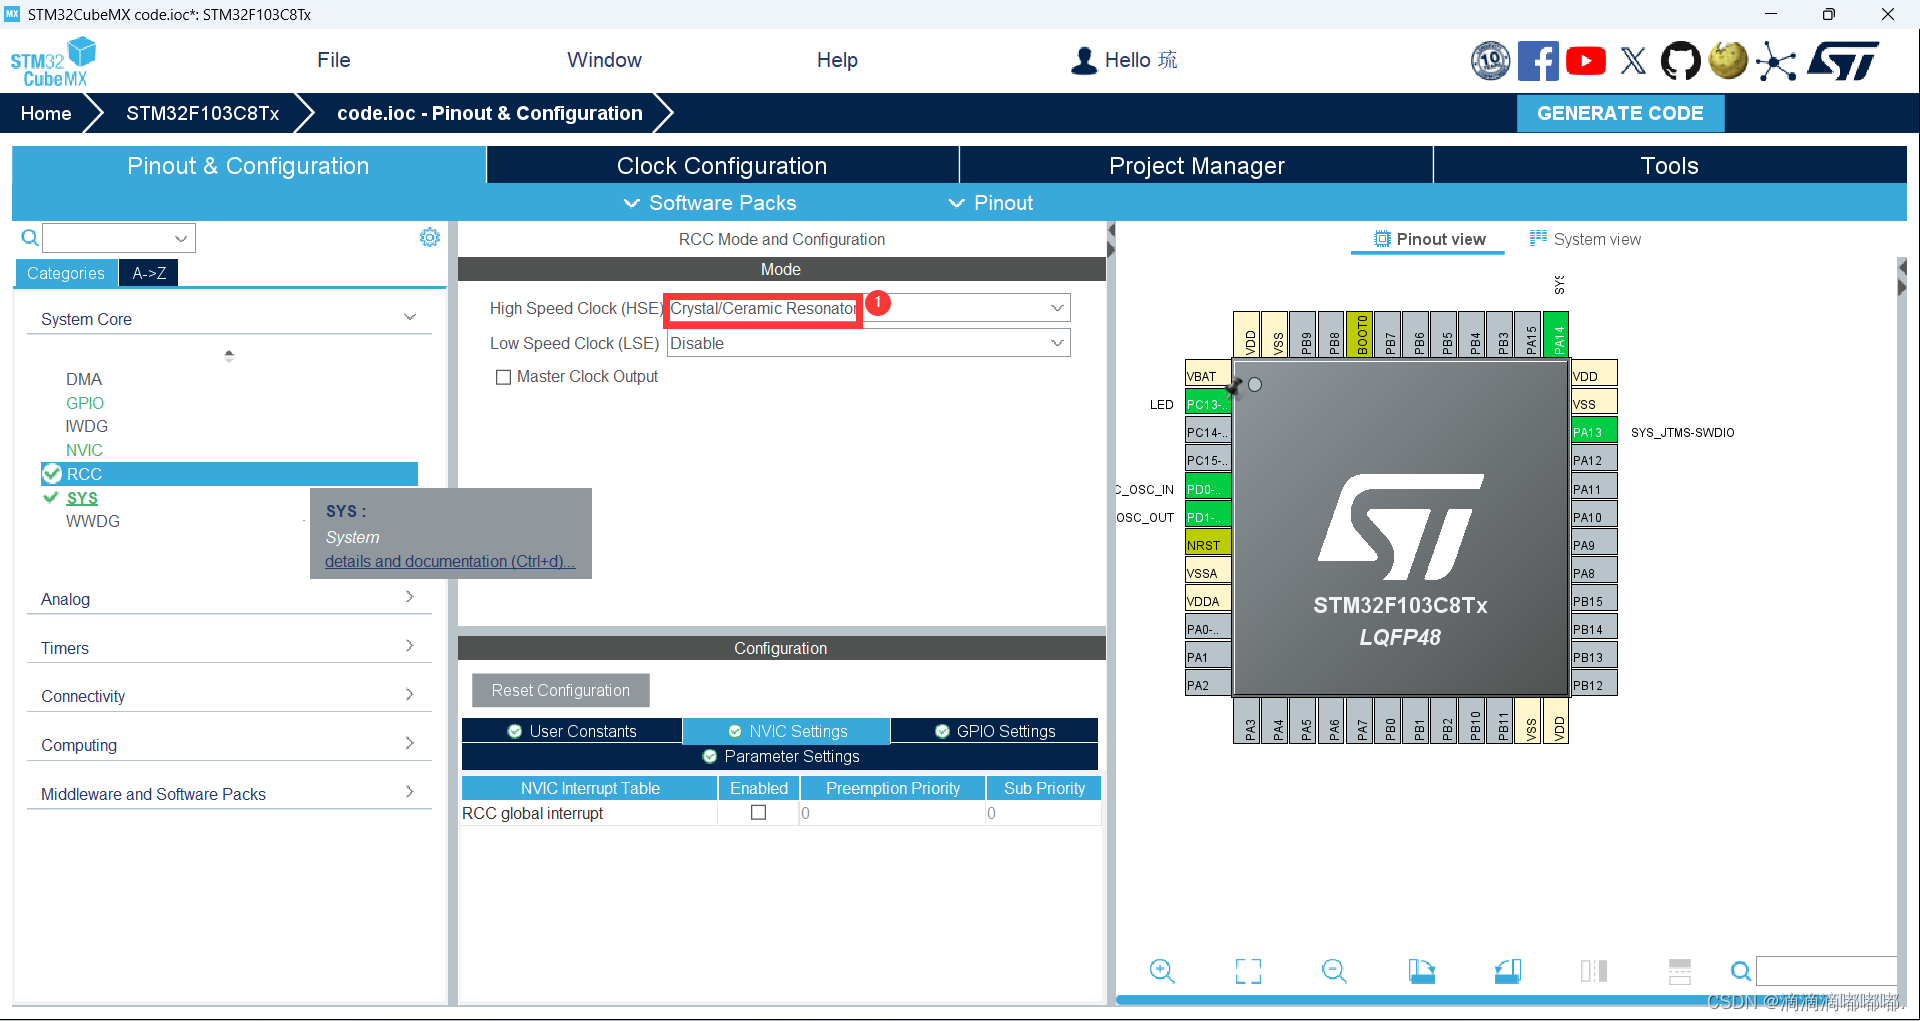
Task: Select GPIO in System Core list
Action: [x=85, y=403]
